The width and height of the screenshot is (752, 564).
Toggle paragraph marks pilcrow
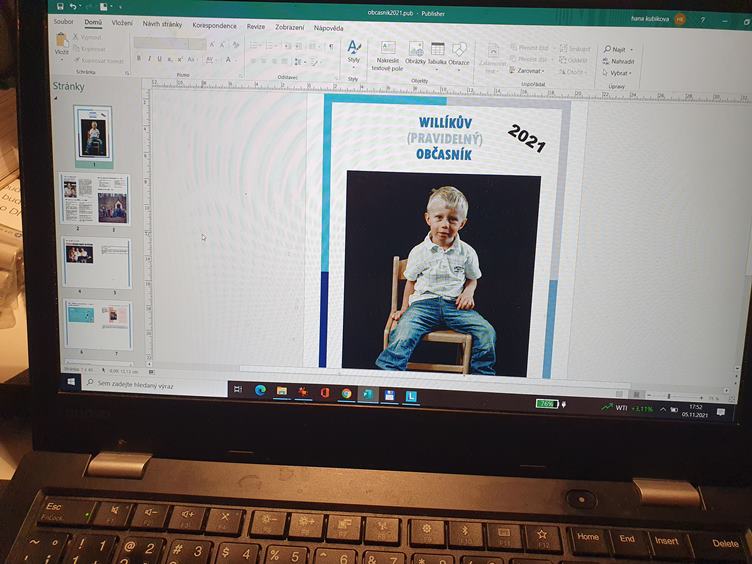[x=331, y=47]
